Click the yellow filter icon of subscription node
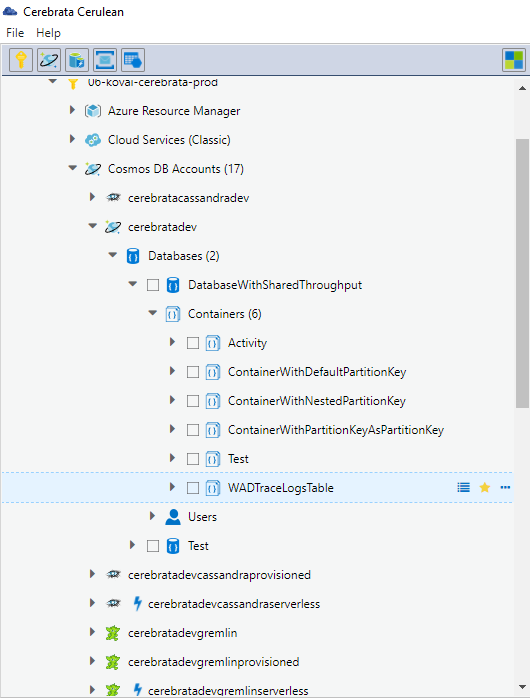This screenshot has height=698, width=530. tap(73, 83)
